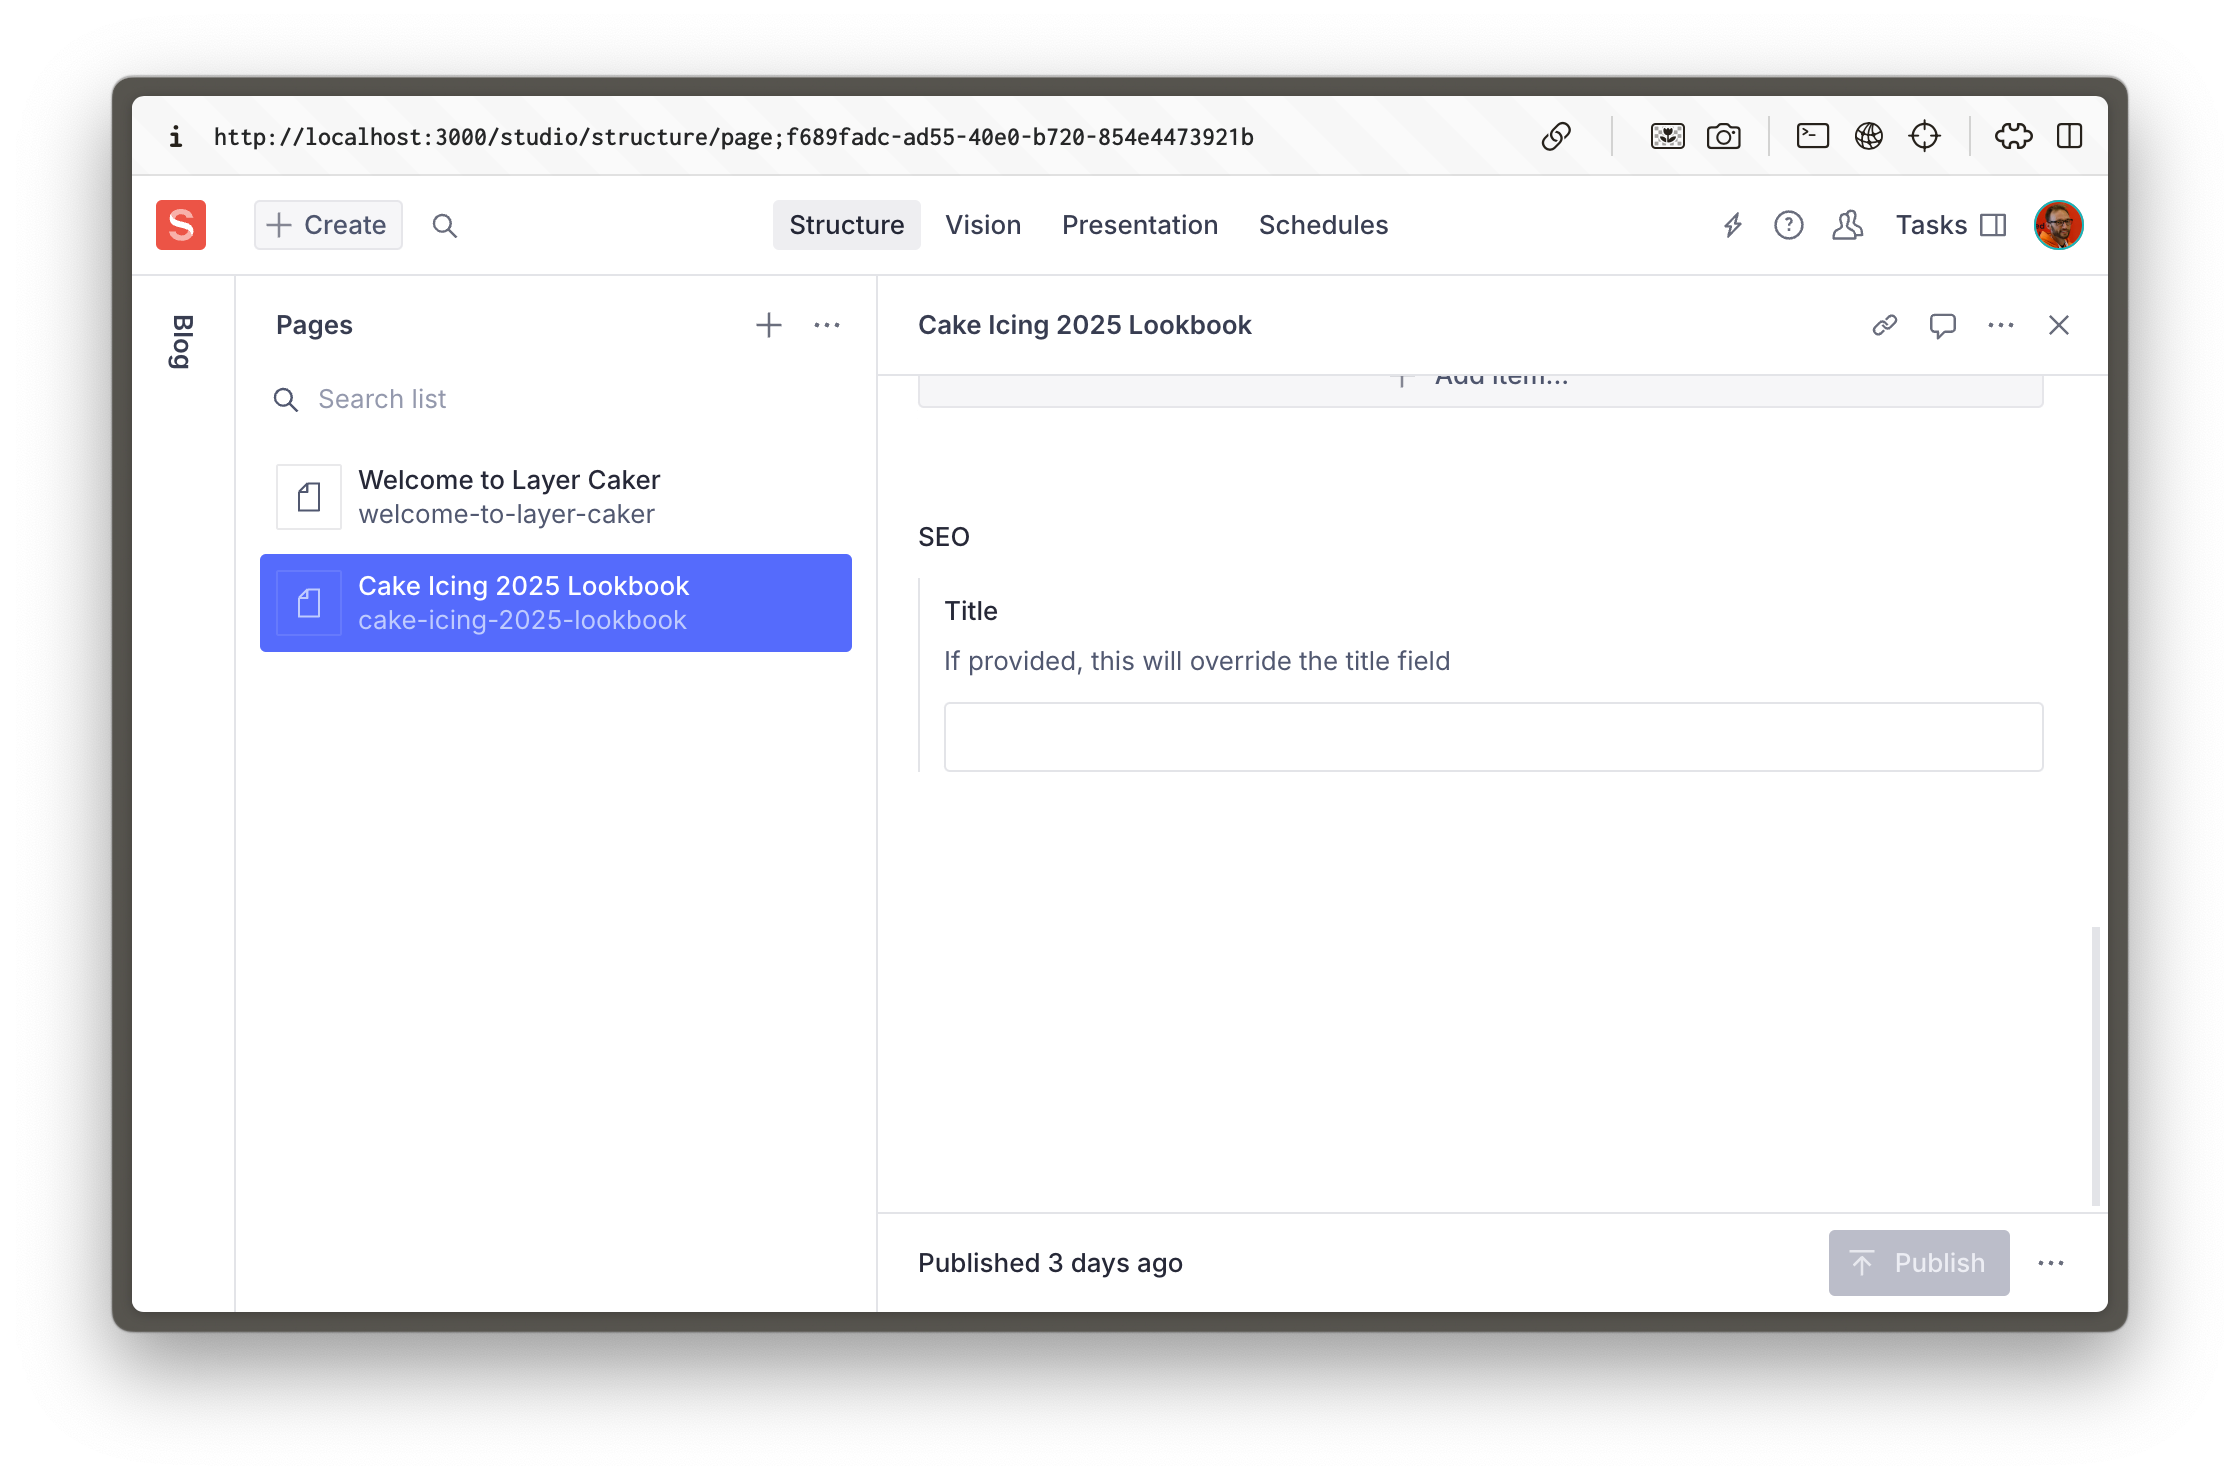Viewport: 2240px width, 1480px height.
Task: Click the URL address bar
Action: (734, 137)
